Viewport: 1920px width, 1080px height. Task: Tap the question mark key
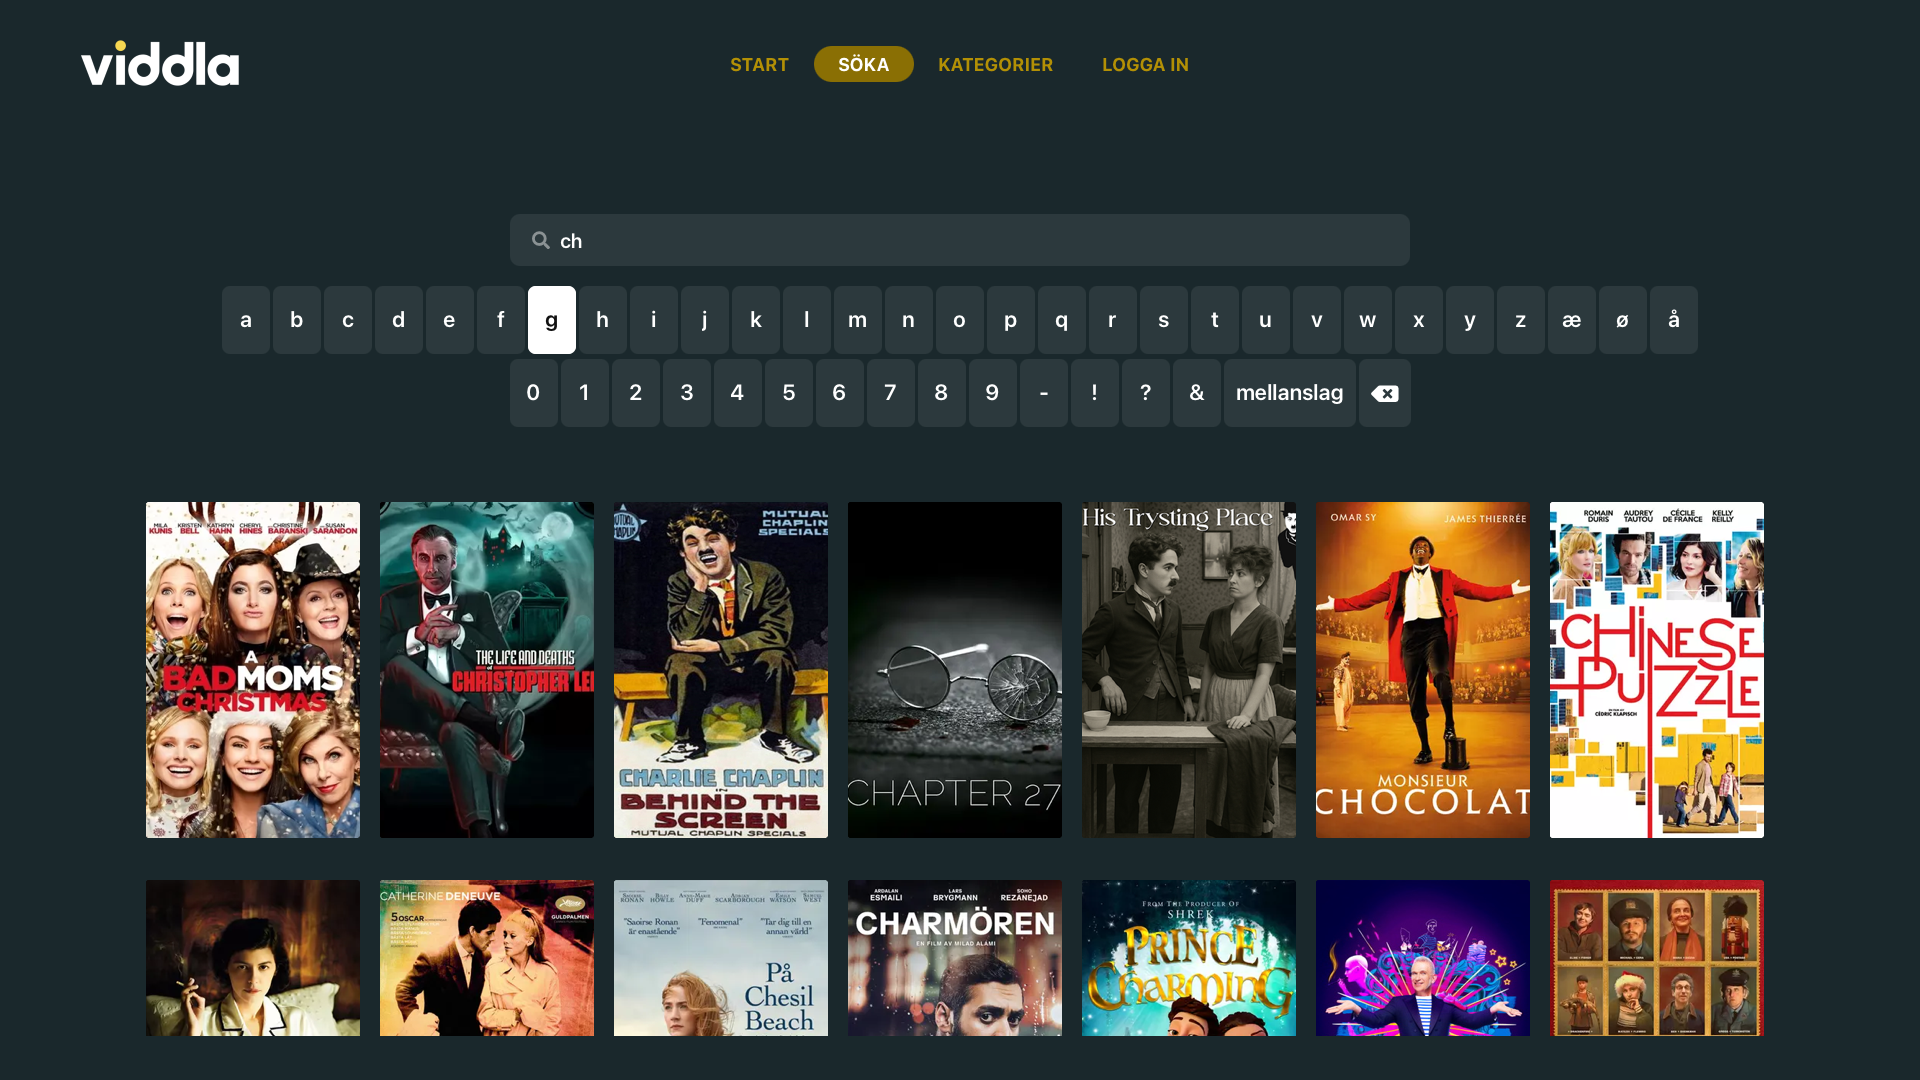(x=1146, y=393)
